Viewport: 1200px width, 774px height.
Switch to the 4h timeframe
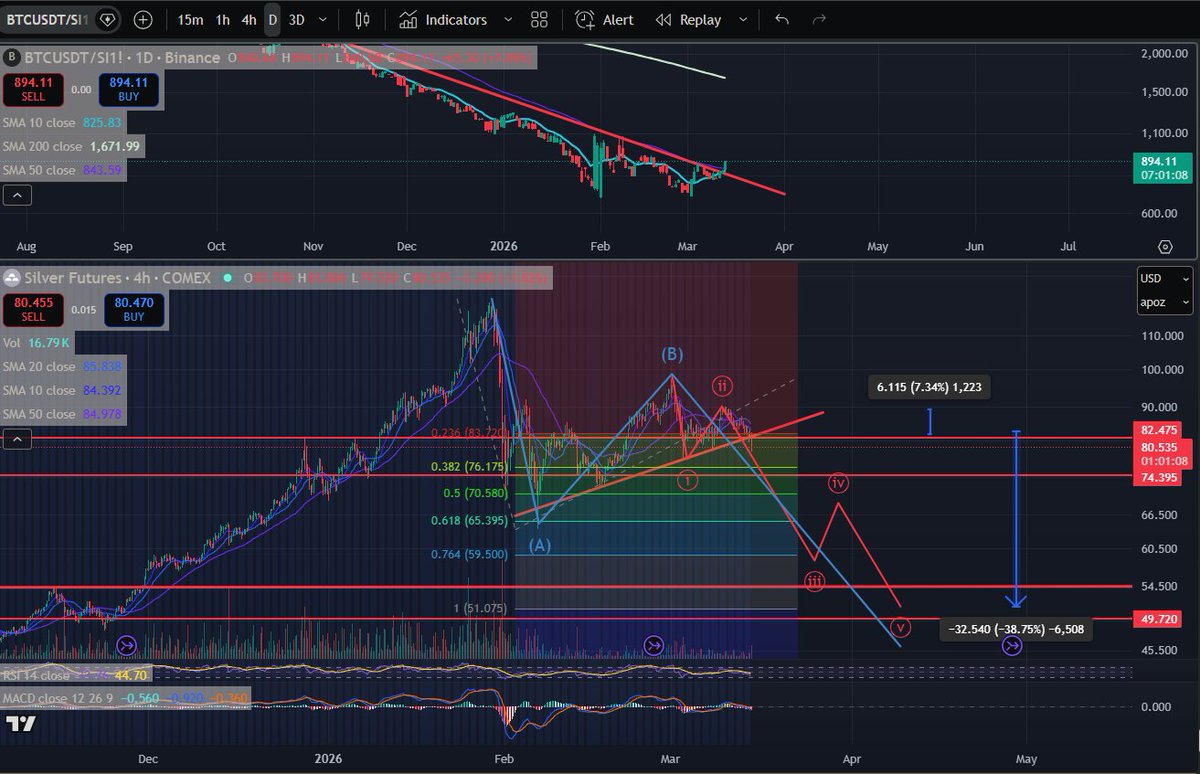coord(249,19)
